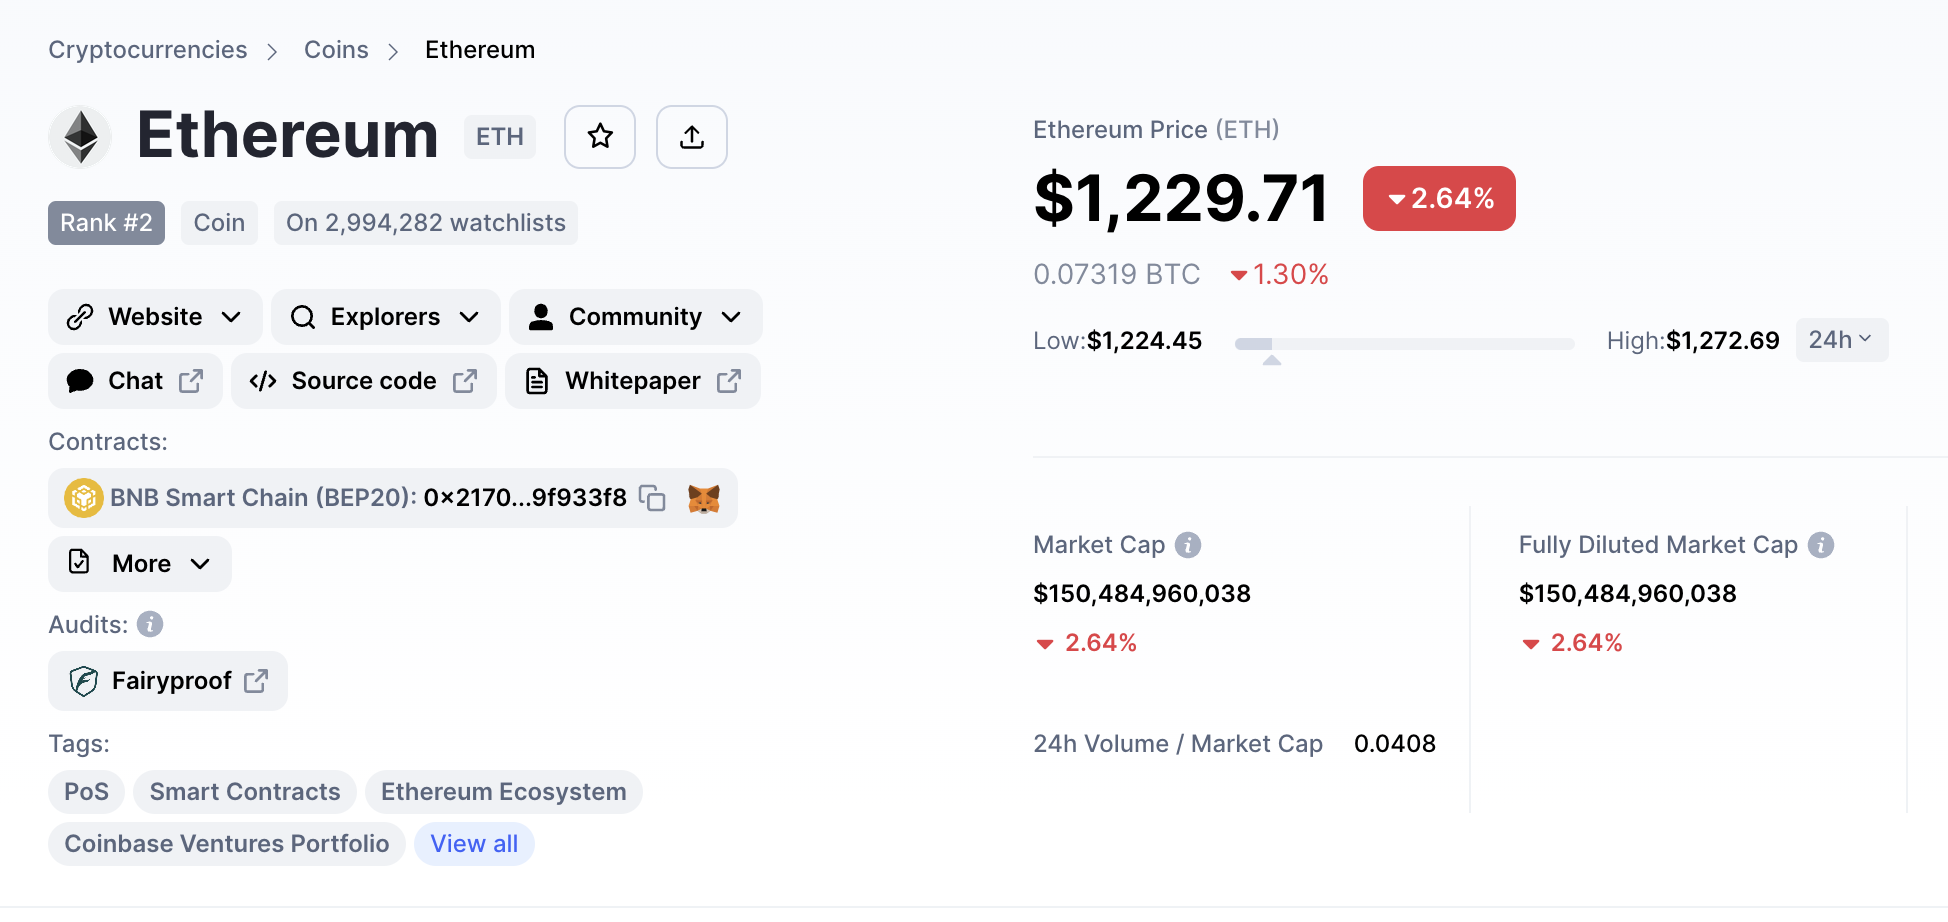Add Ethereum to watchlist with star icon
The width and height of the screenshot is (1948, 922).
click(x=600, y=136)
